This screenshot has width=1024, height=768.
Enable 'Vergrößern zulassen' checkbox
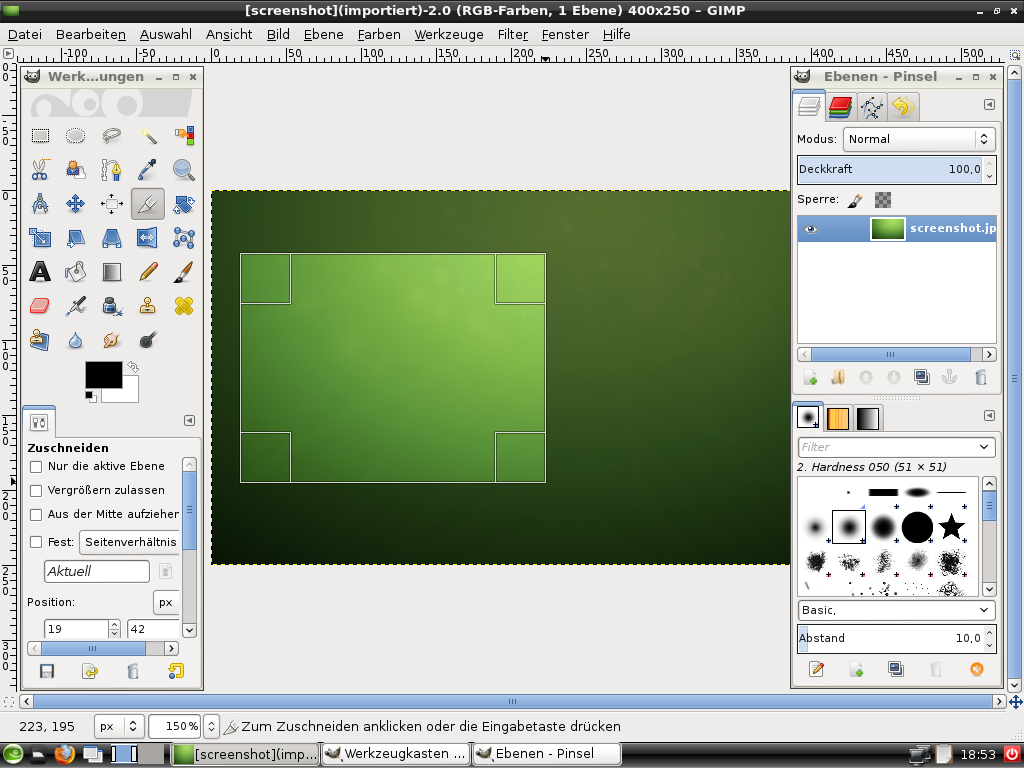(36, 491)
